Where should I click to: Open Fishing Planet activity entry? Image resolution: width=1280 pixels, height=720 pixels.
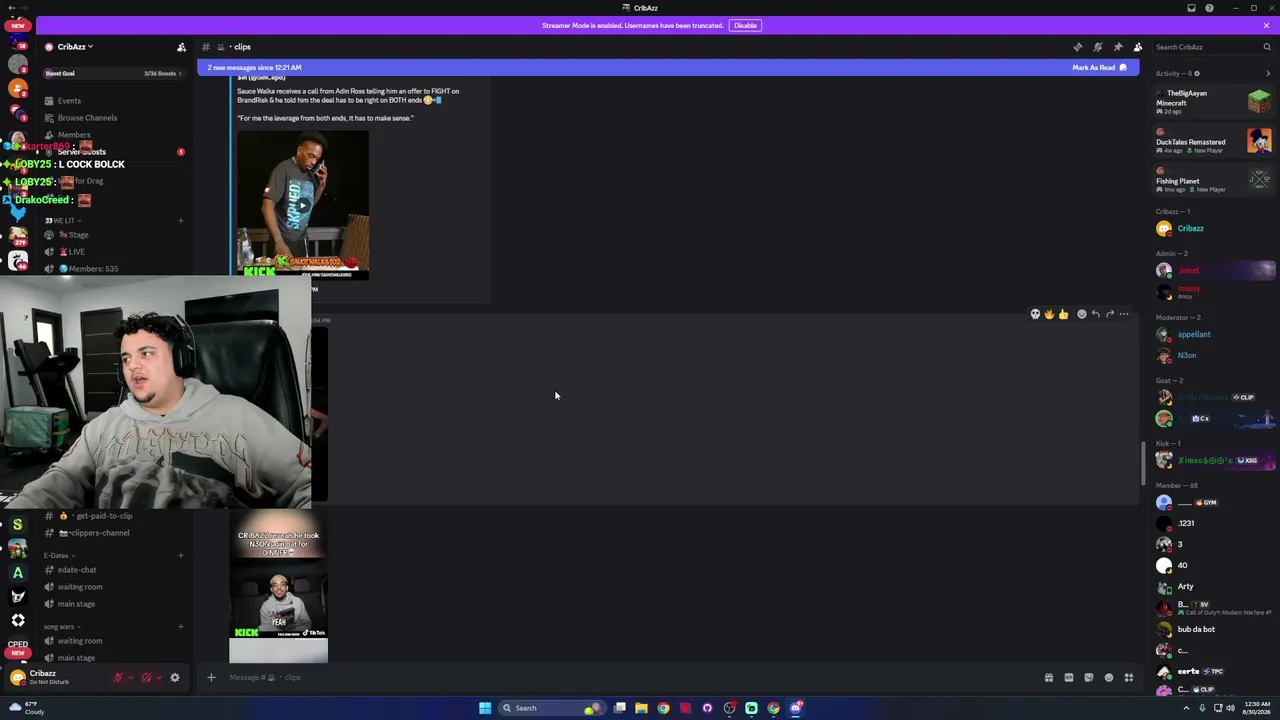point(1214,180)
